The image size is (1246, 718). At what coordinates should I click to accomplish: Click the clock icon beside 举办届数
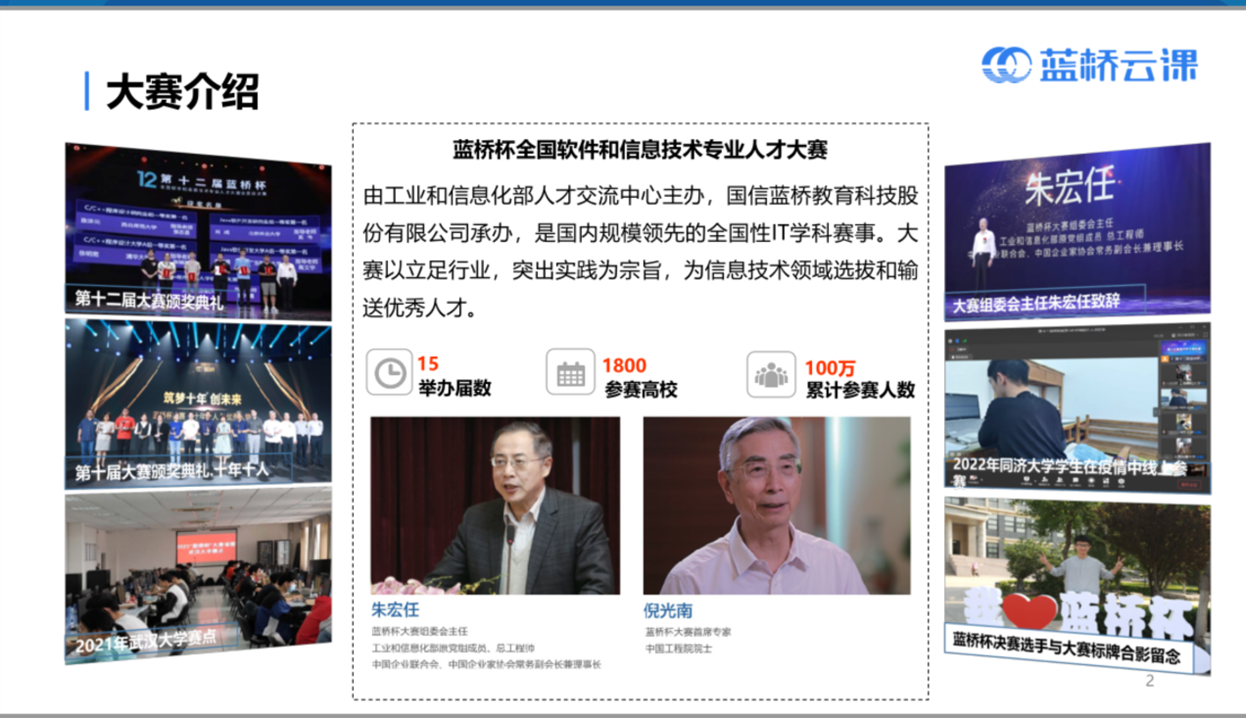[x=389, y=372]
